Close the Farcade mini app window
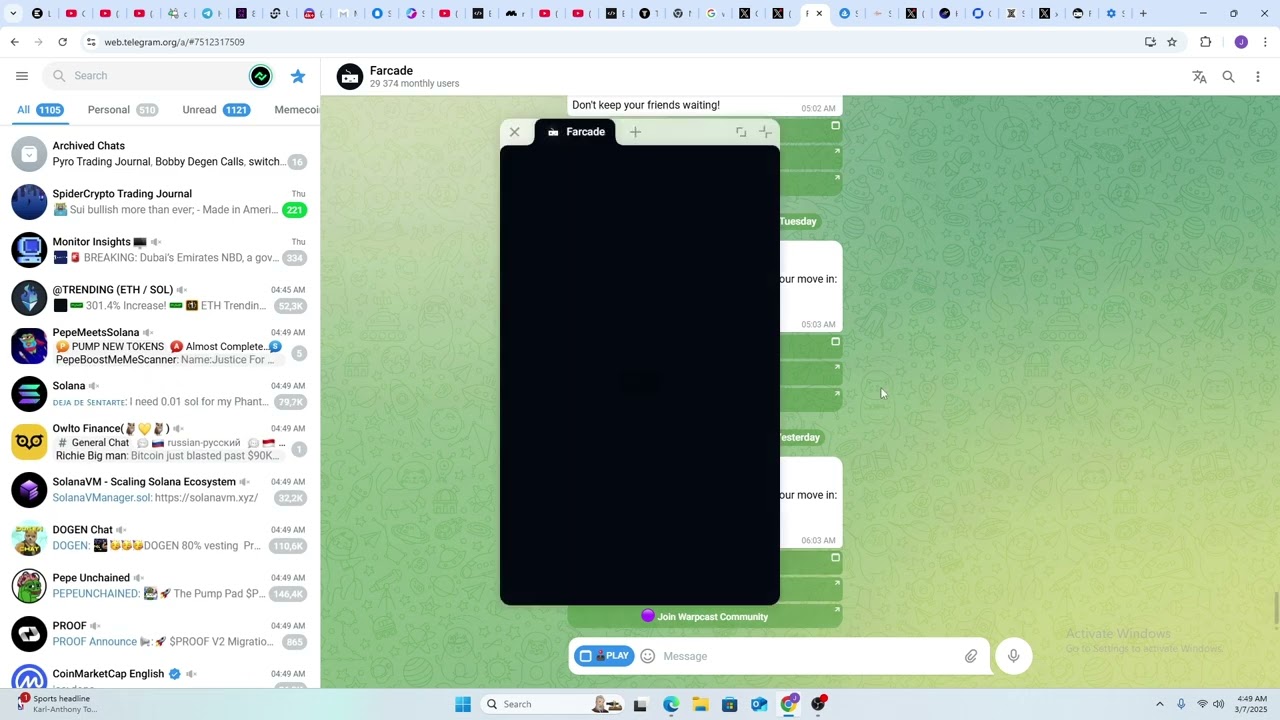The width and height of the screenshot is (1280, 720). click(514, 132)
